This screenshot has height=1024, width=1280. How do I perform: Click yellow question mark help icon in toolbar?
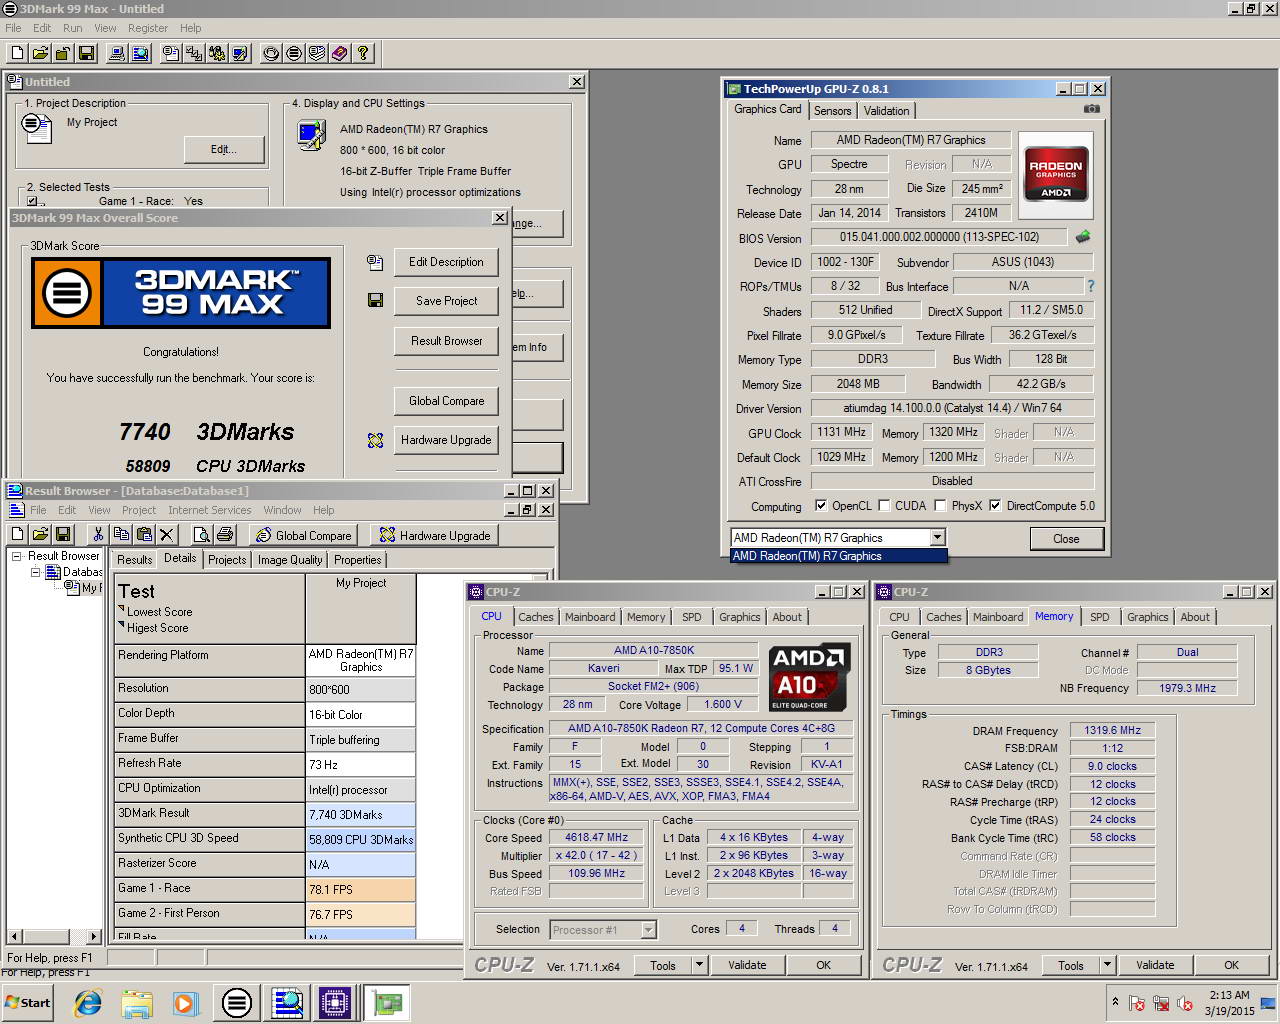point(363,53)
